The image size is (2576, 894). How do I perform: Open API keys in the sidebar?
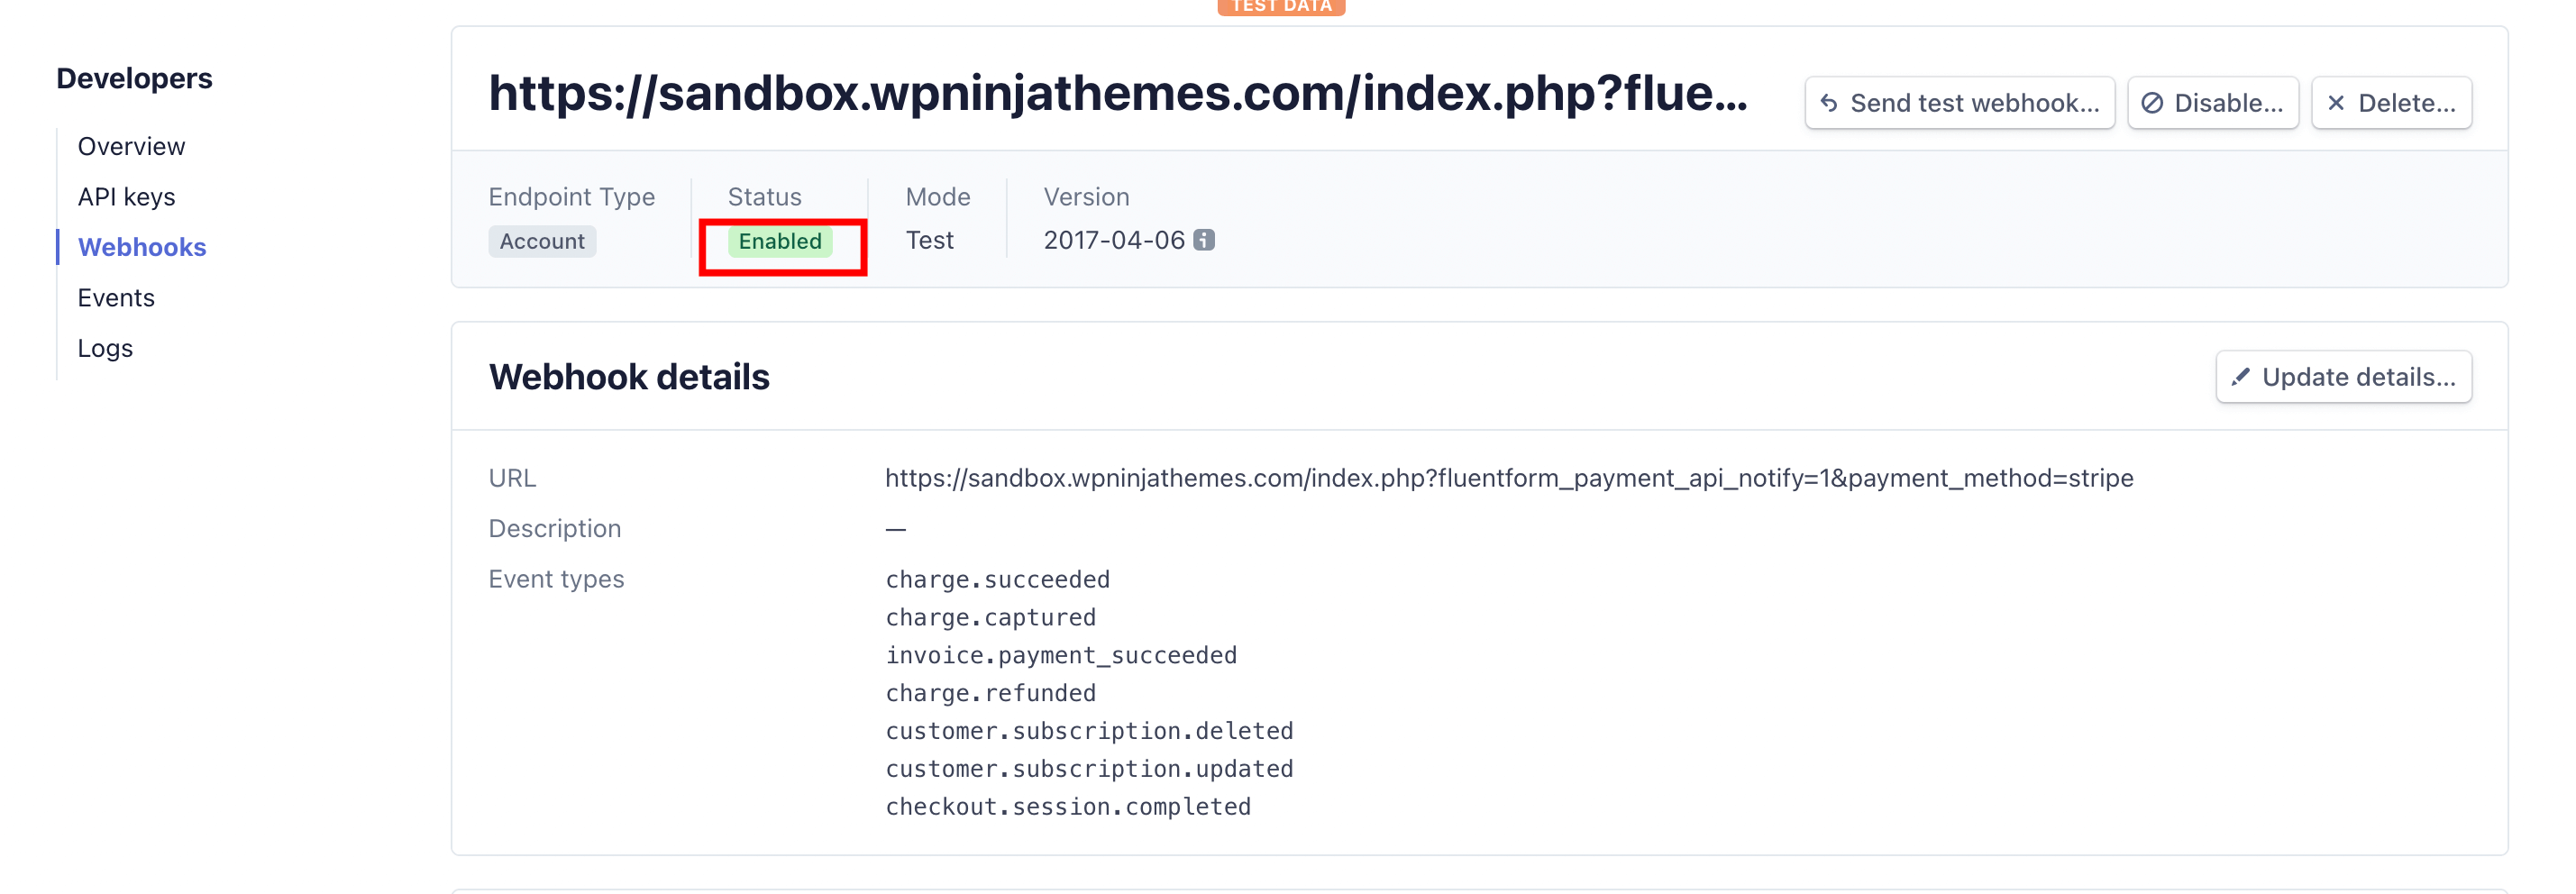(x=126, y=197)
